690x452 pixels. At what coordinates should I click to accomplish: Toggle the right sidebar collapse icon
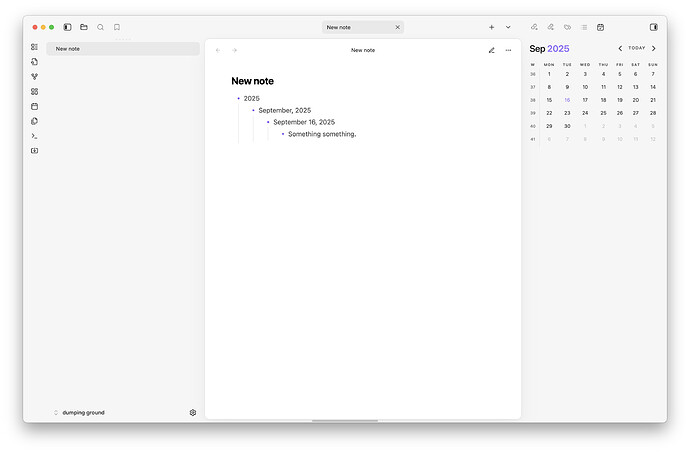(653, 27)
